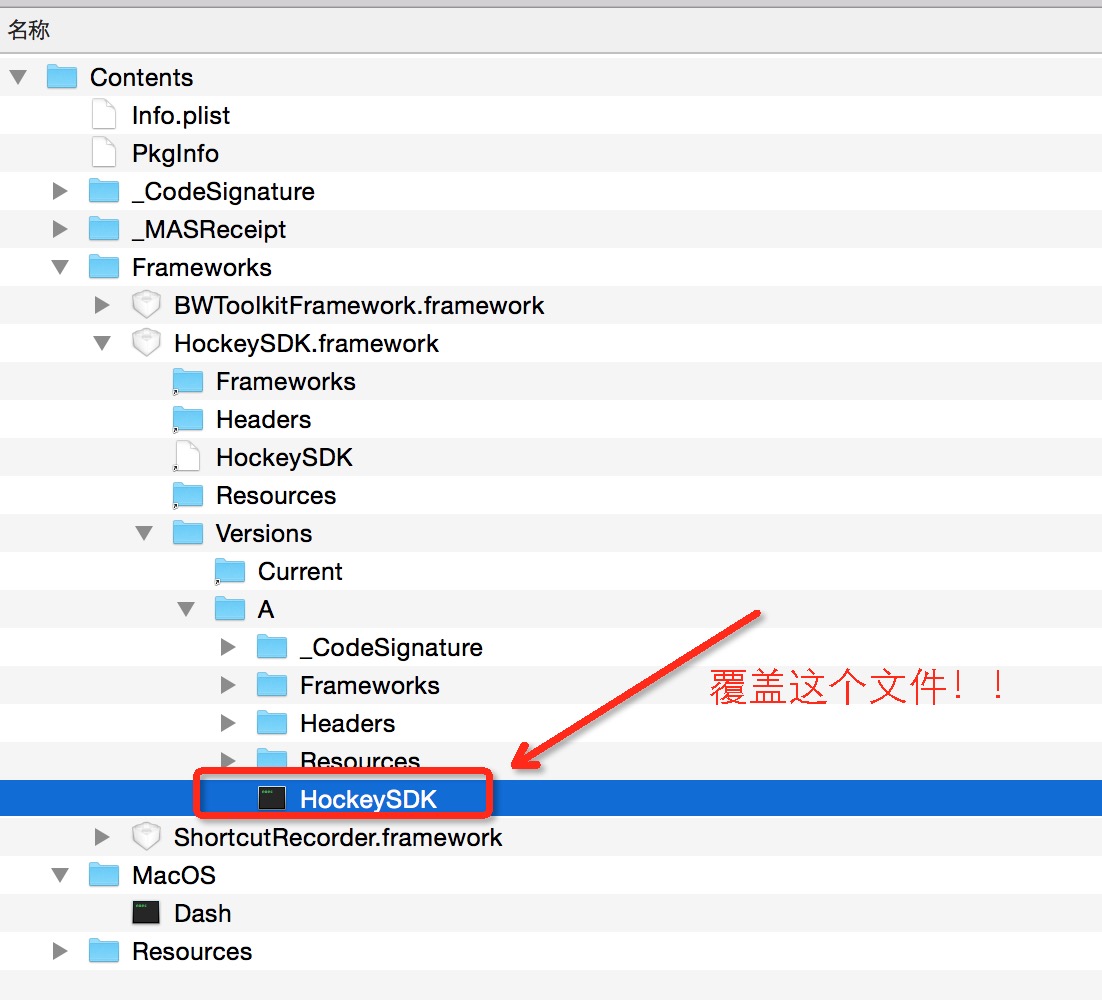Image resolution: width=1102 pixels, height=1000 pixels.
Task: Select the highlighted HockeySDK binary name
Action: (x=368, y=799)
